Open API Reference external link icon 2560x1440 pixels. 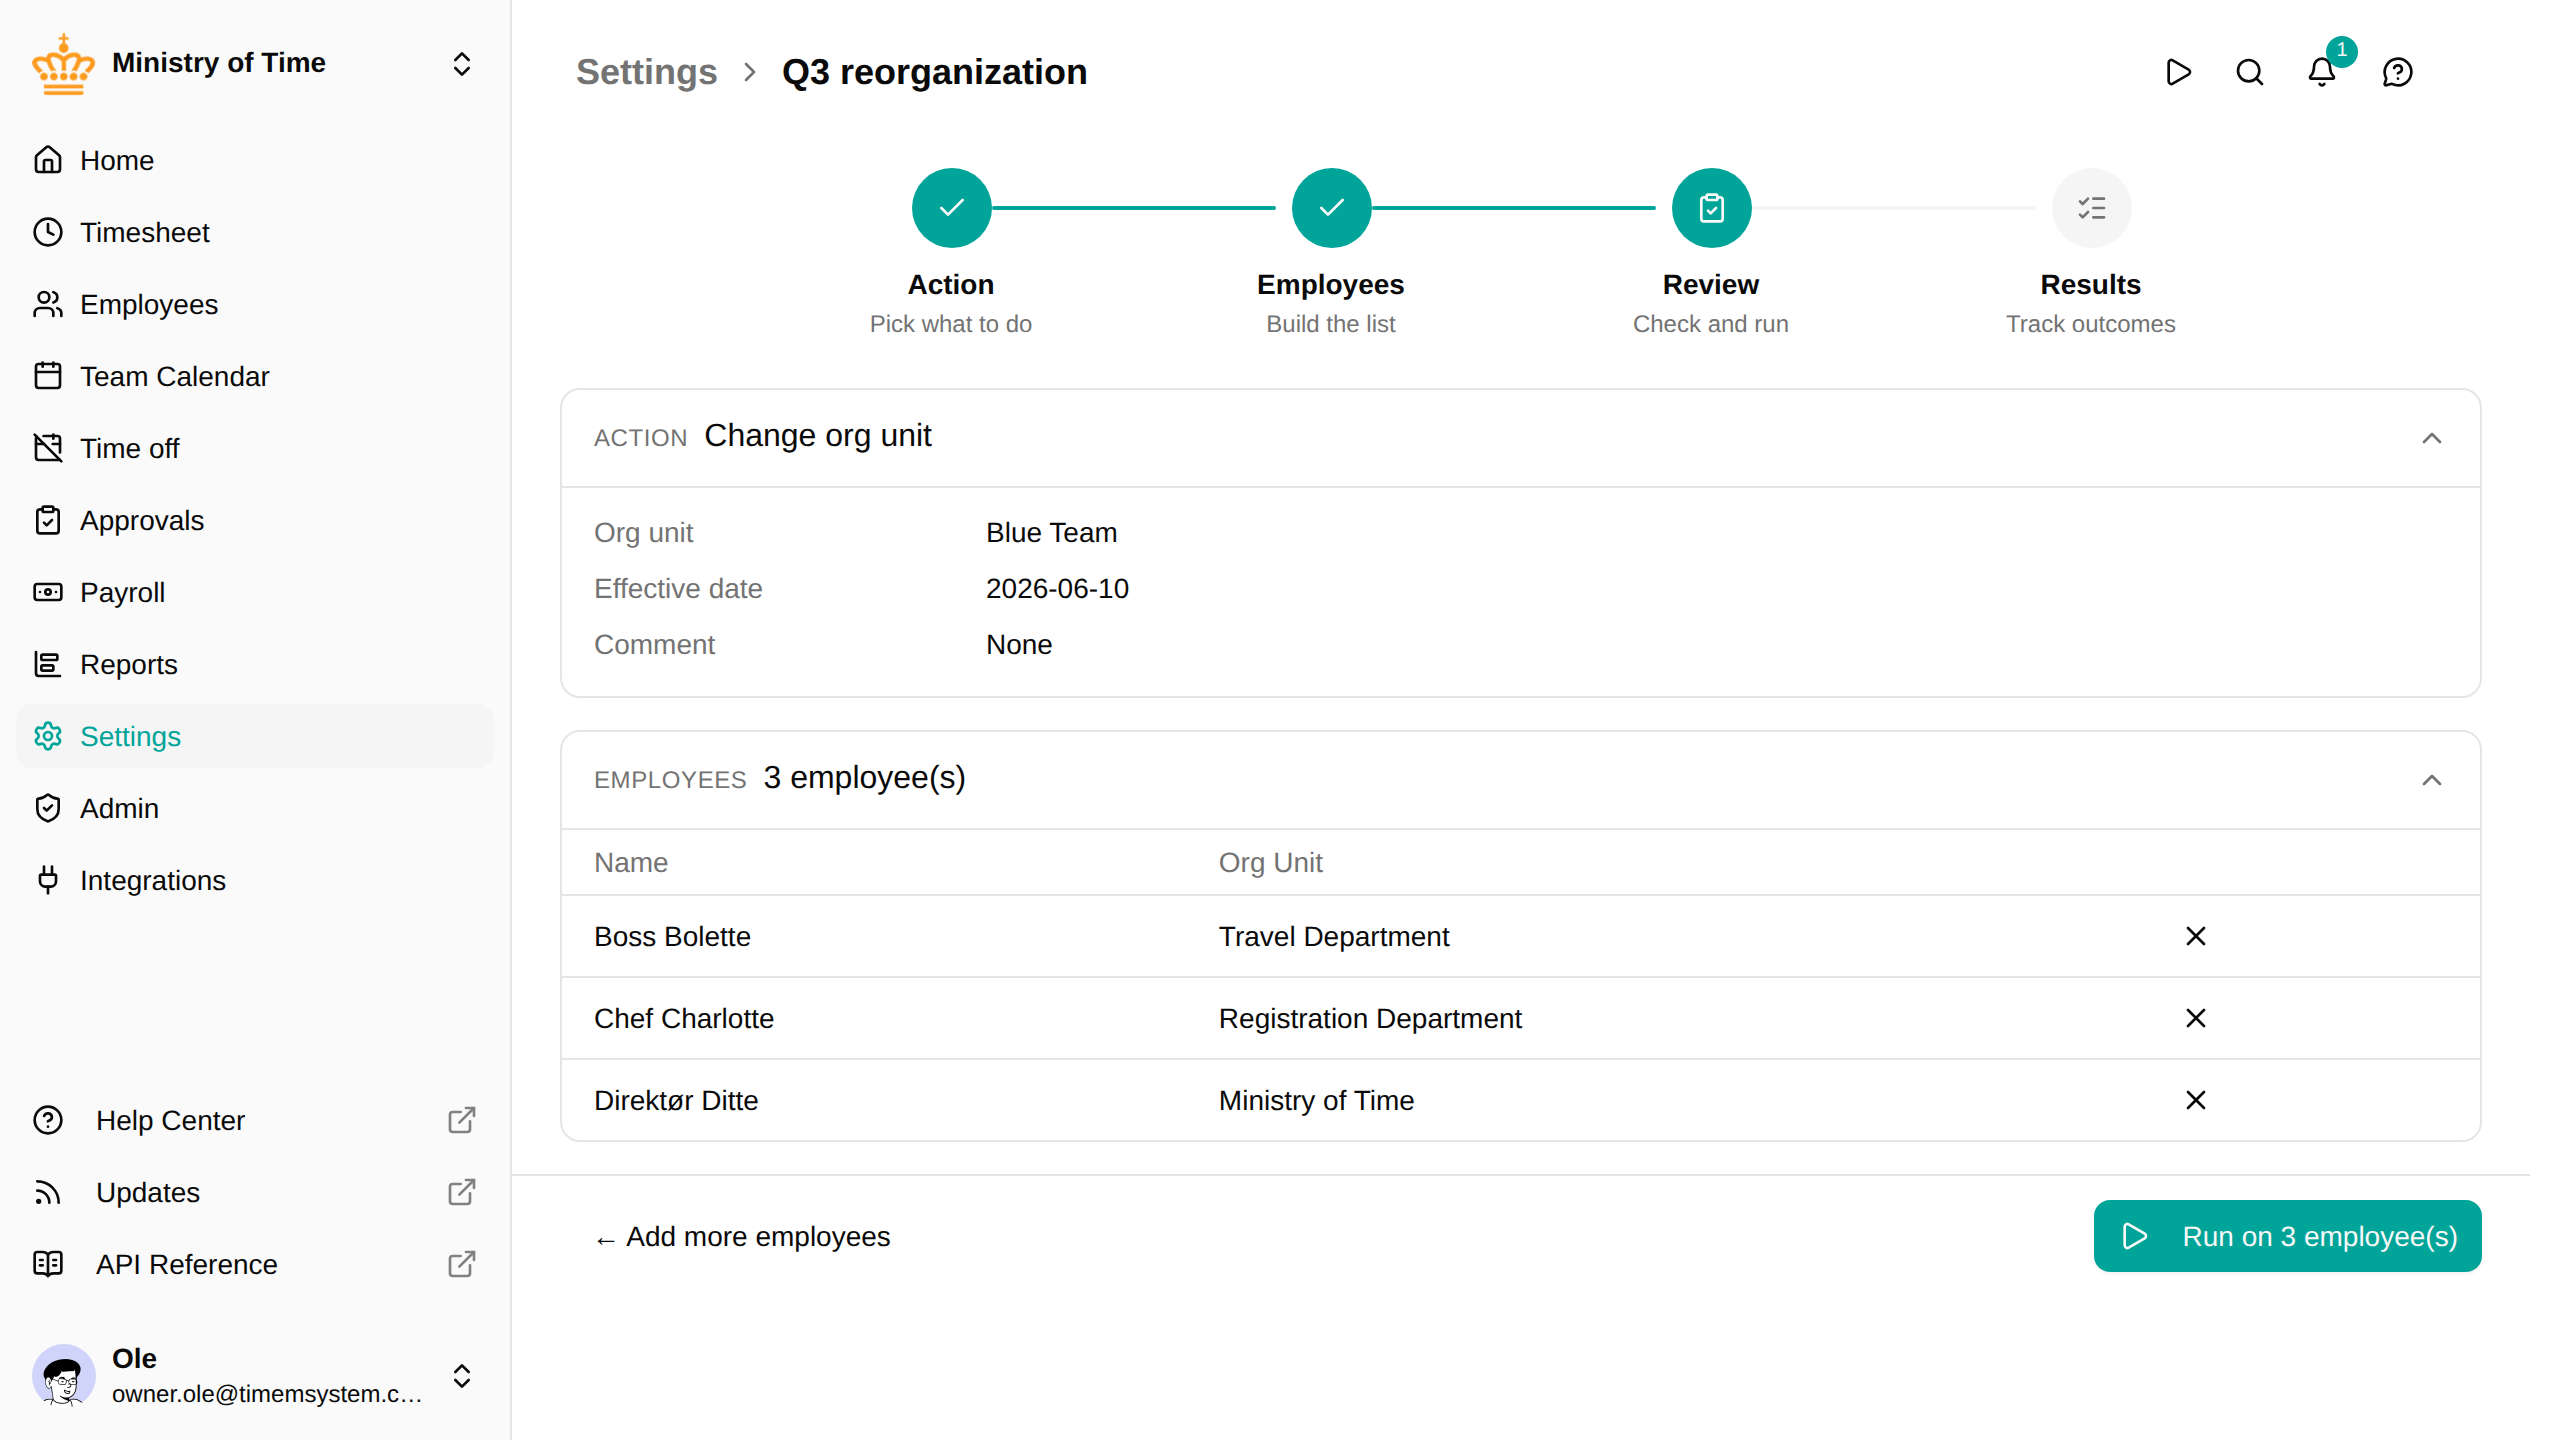coord(461,1264)
